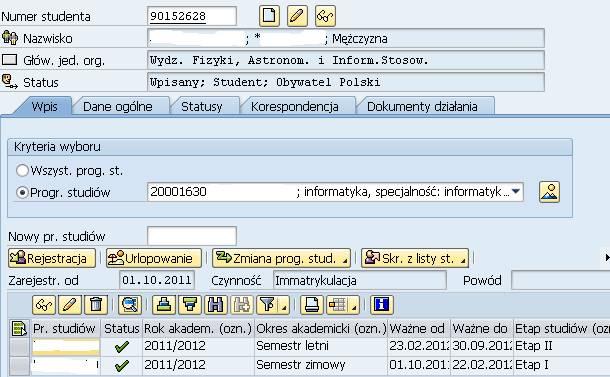Click the Ważne od column header
610x377 pixels.
419,328
